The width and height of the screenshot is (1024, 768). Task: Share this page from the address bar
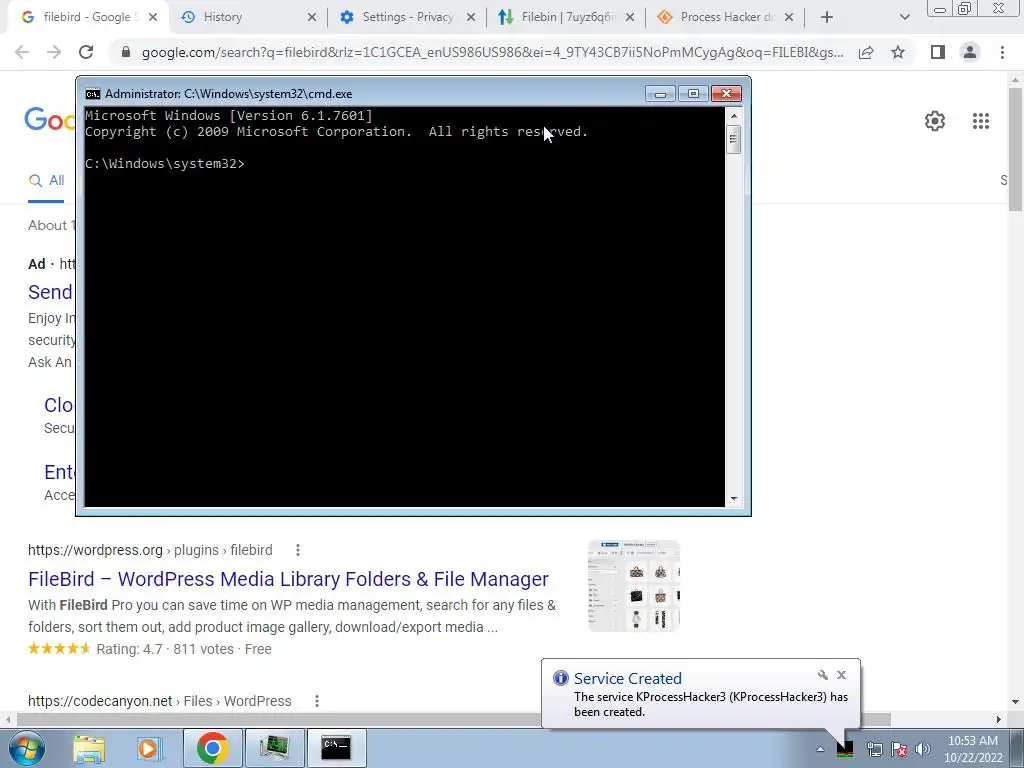tap(866, 52)
